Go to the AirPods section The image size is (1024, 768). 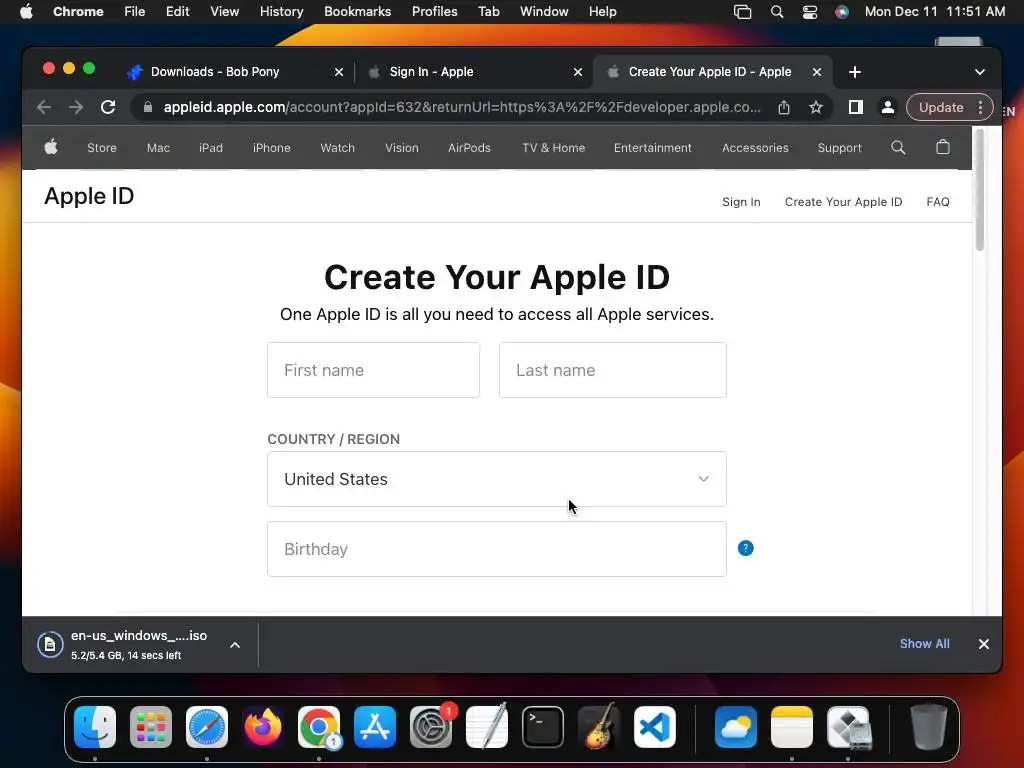(x=469, y=148)
